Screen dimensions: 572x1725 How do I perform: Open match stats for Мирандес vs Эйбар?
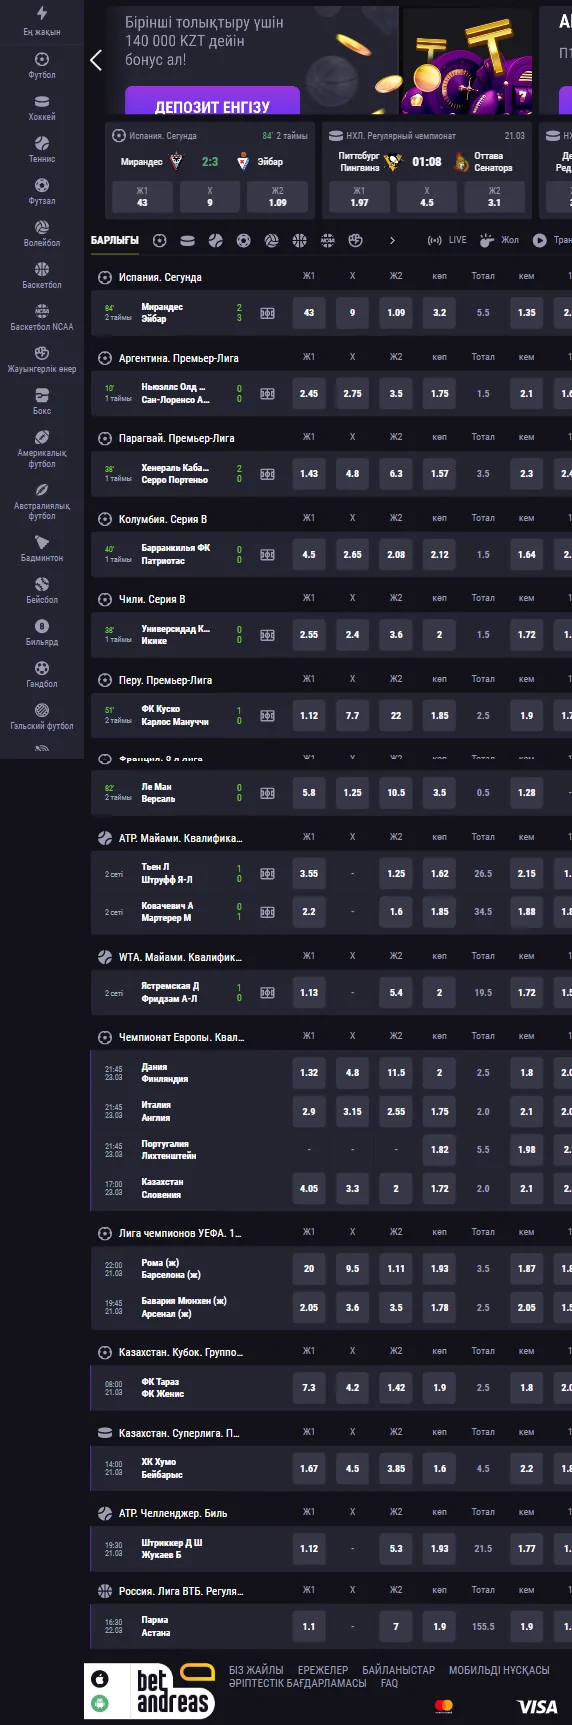click(x=267, y=313)
